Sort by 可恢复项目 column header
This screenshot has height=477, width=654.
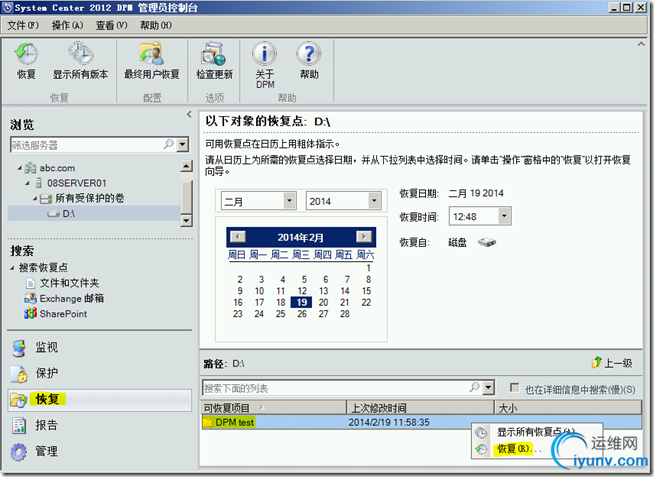tap(274, 407)
